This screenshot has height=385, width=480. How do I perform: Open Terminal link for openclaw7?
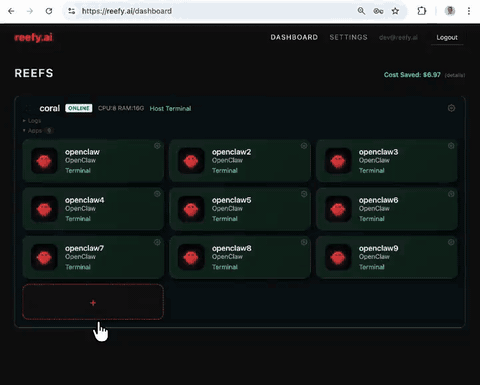78,267
